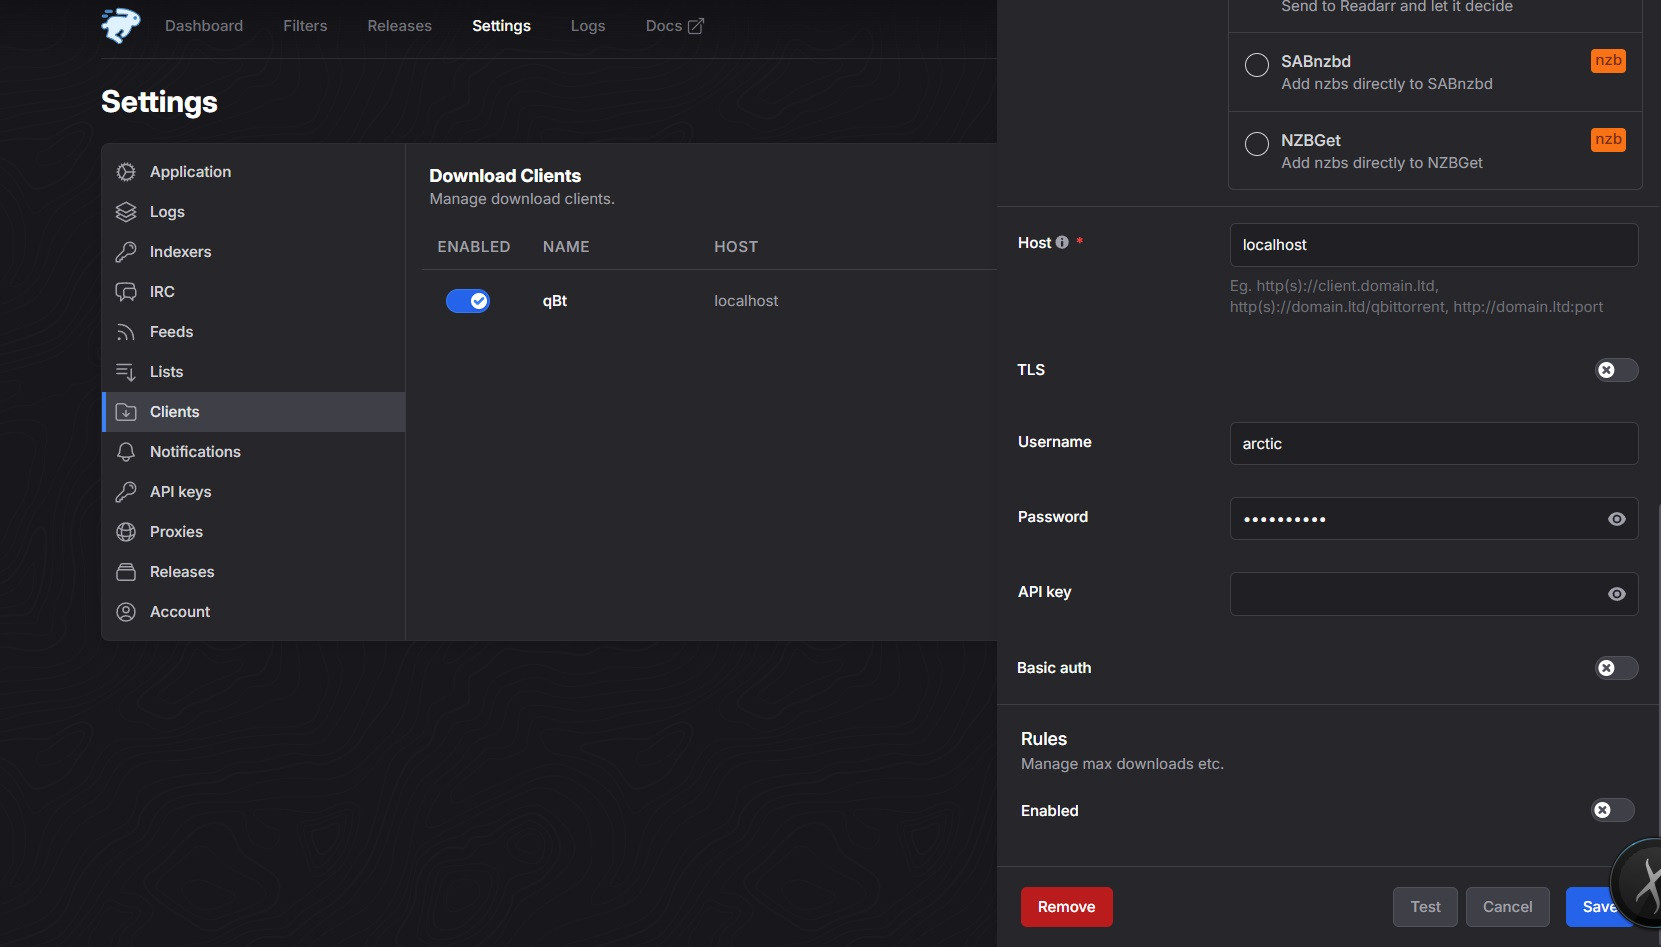Go to Indexers settings section
Viewport: 1661px width, 947px height.
[254, 252]
